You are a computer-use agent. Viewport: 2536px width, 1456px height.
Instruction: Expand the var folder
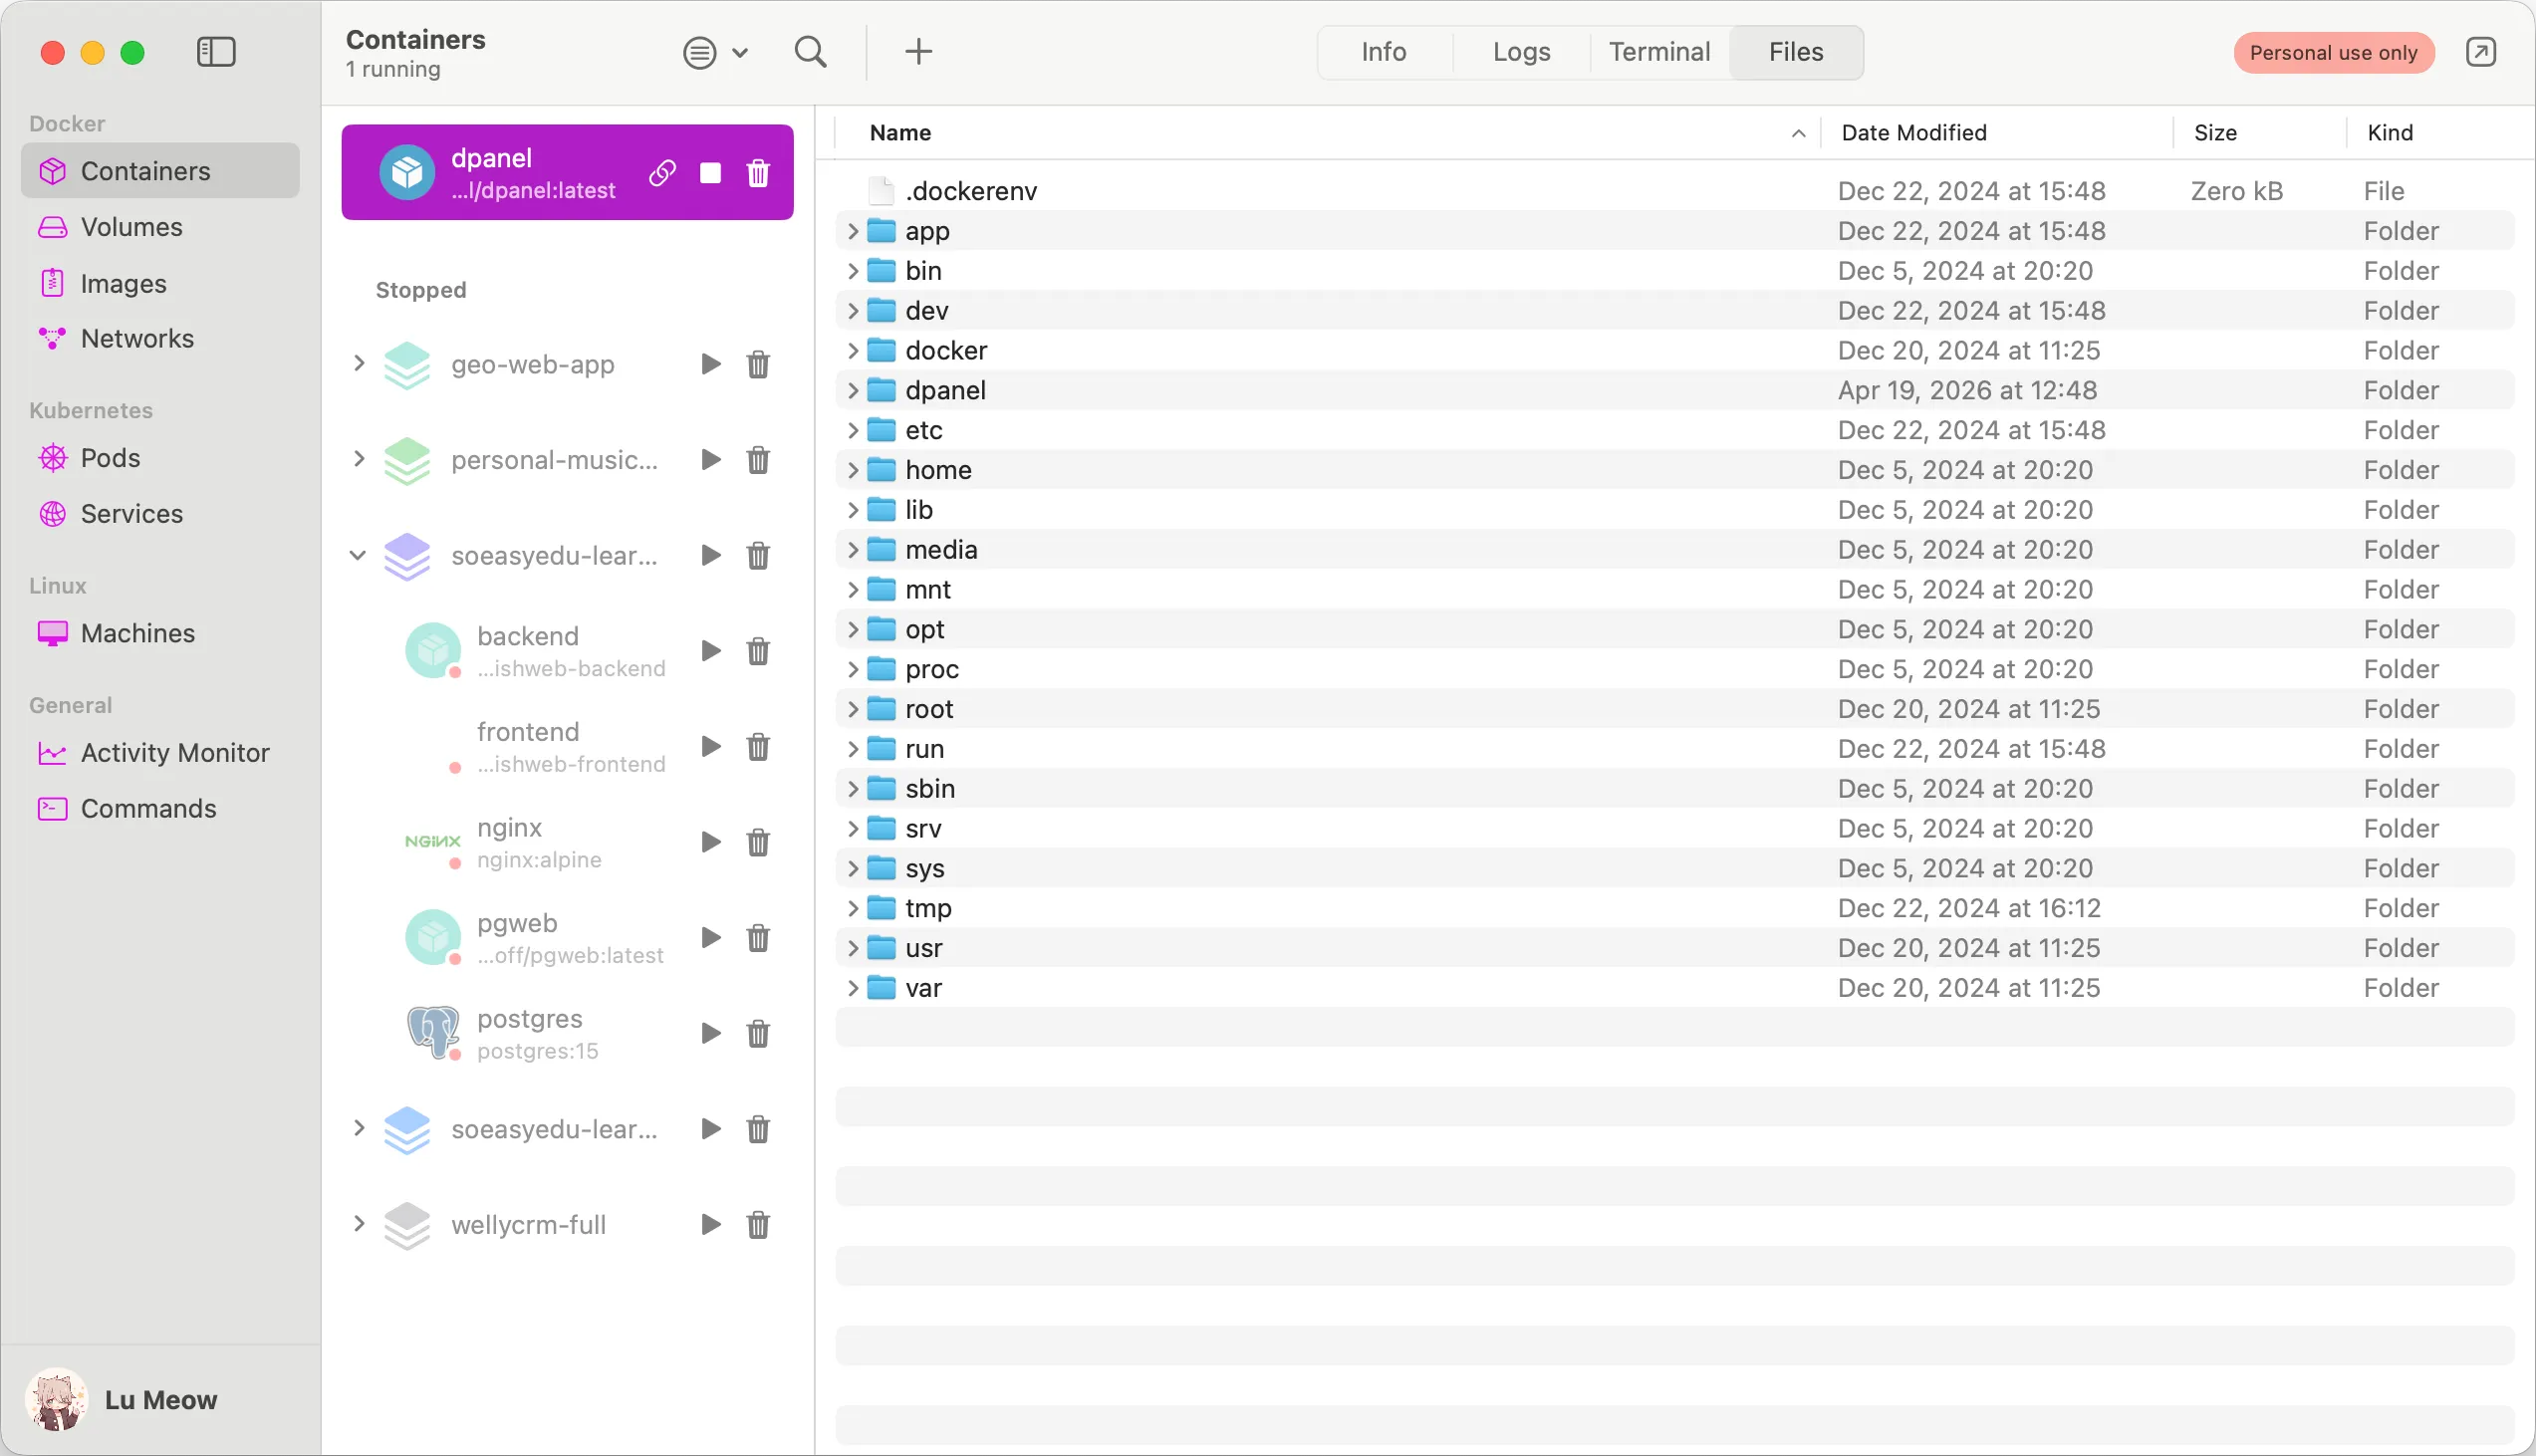pyautogui.click(x=853, y=988)
